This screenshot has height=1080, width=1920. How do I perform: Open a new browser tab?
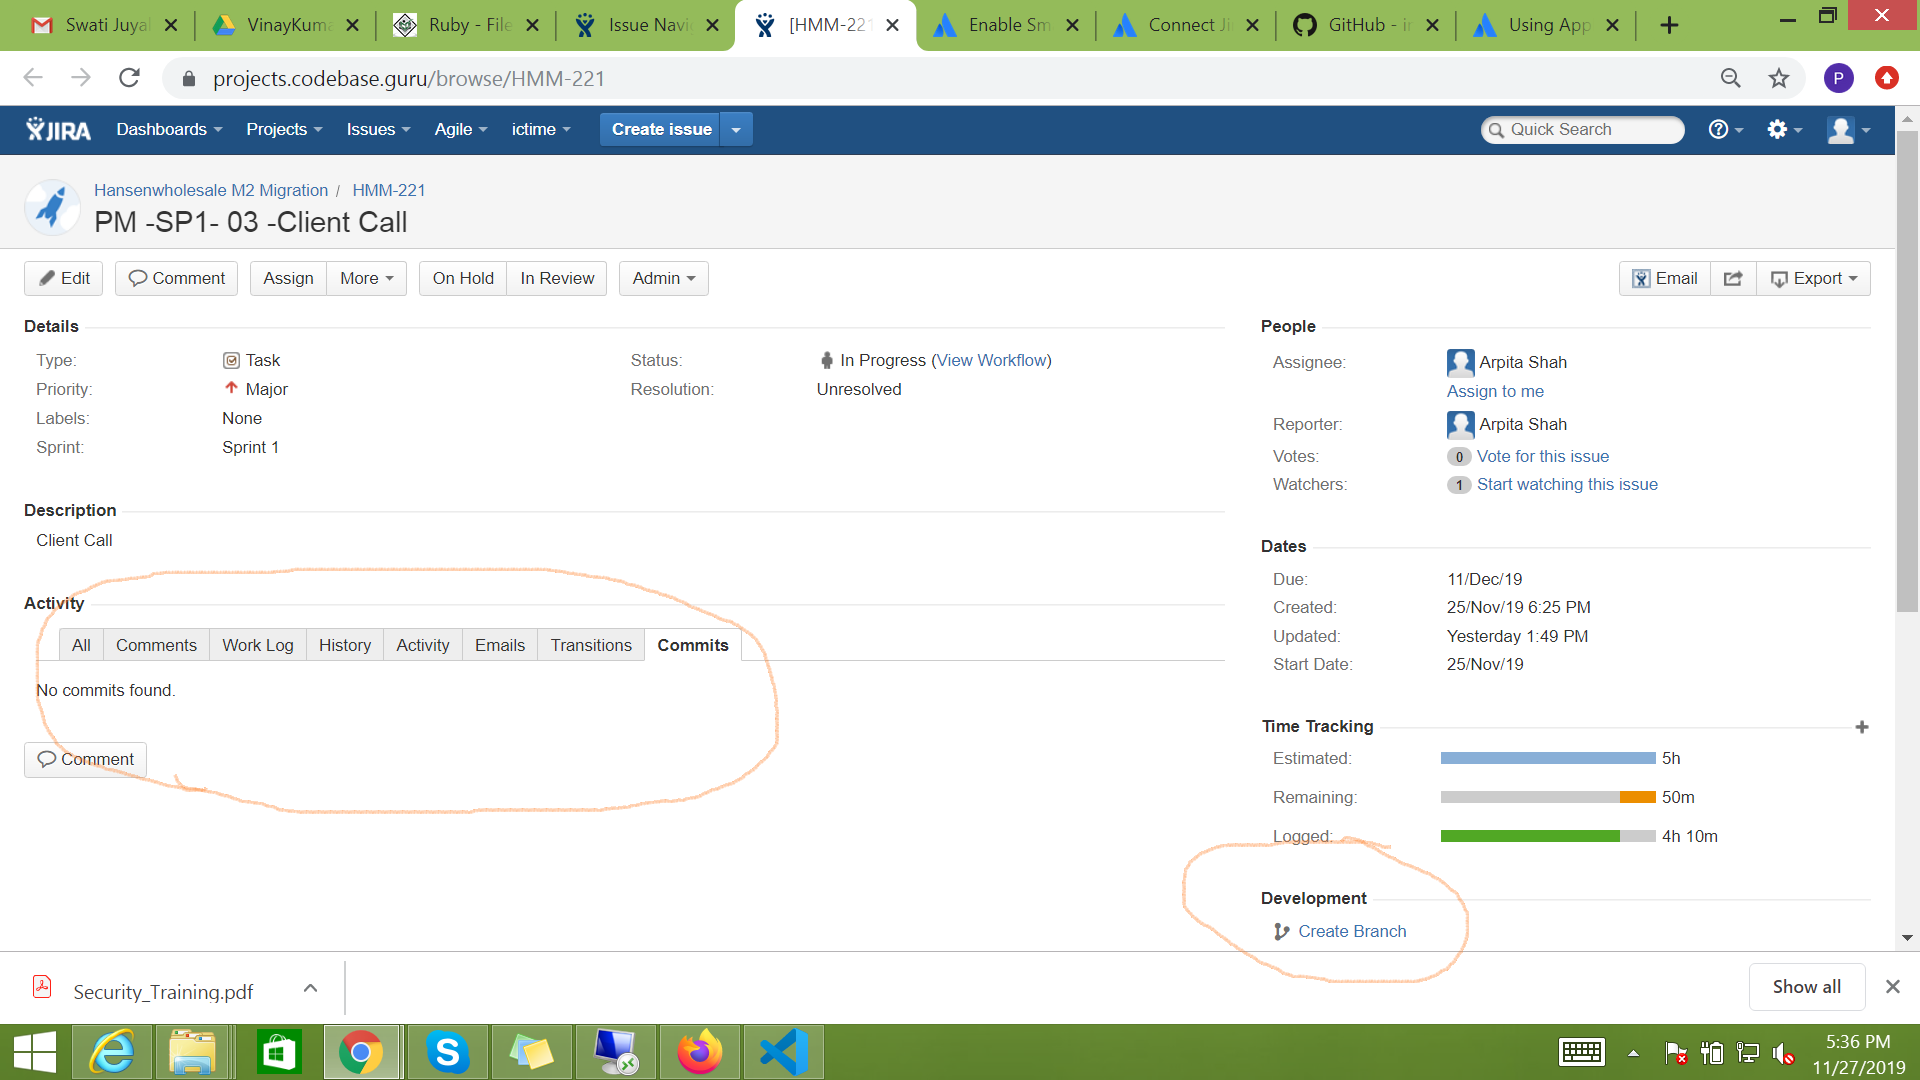coord(1669,25)
